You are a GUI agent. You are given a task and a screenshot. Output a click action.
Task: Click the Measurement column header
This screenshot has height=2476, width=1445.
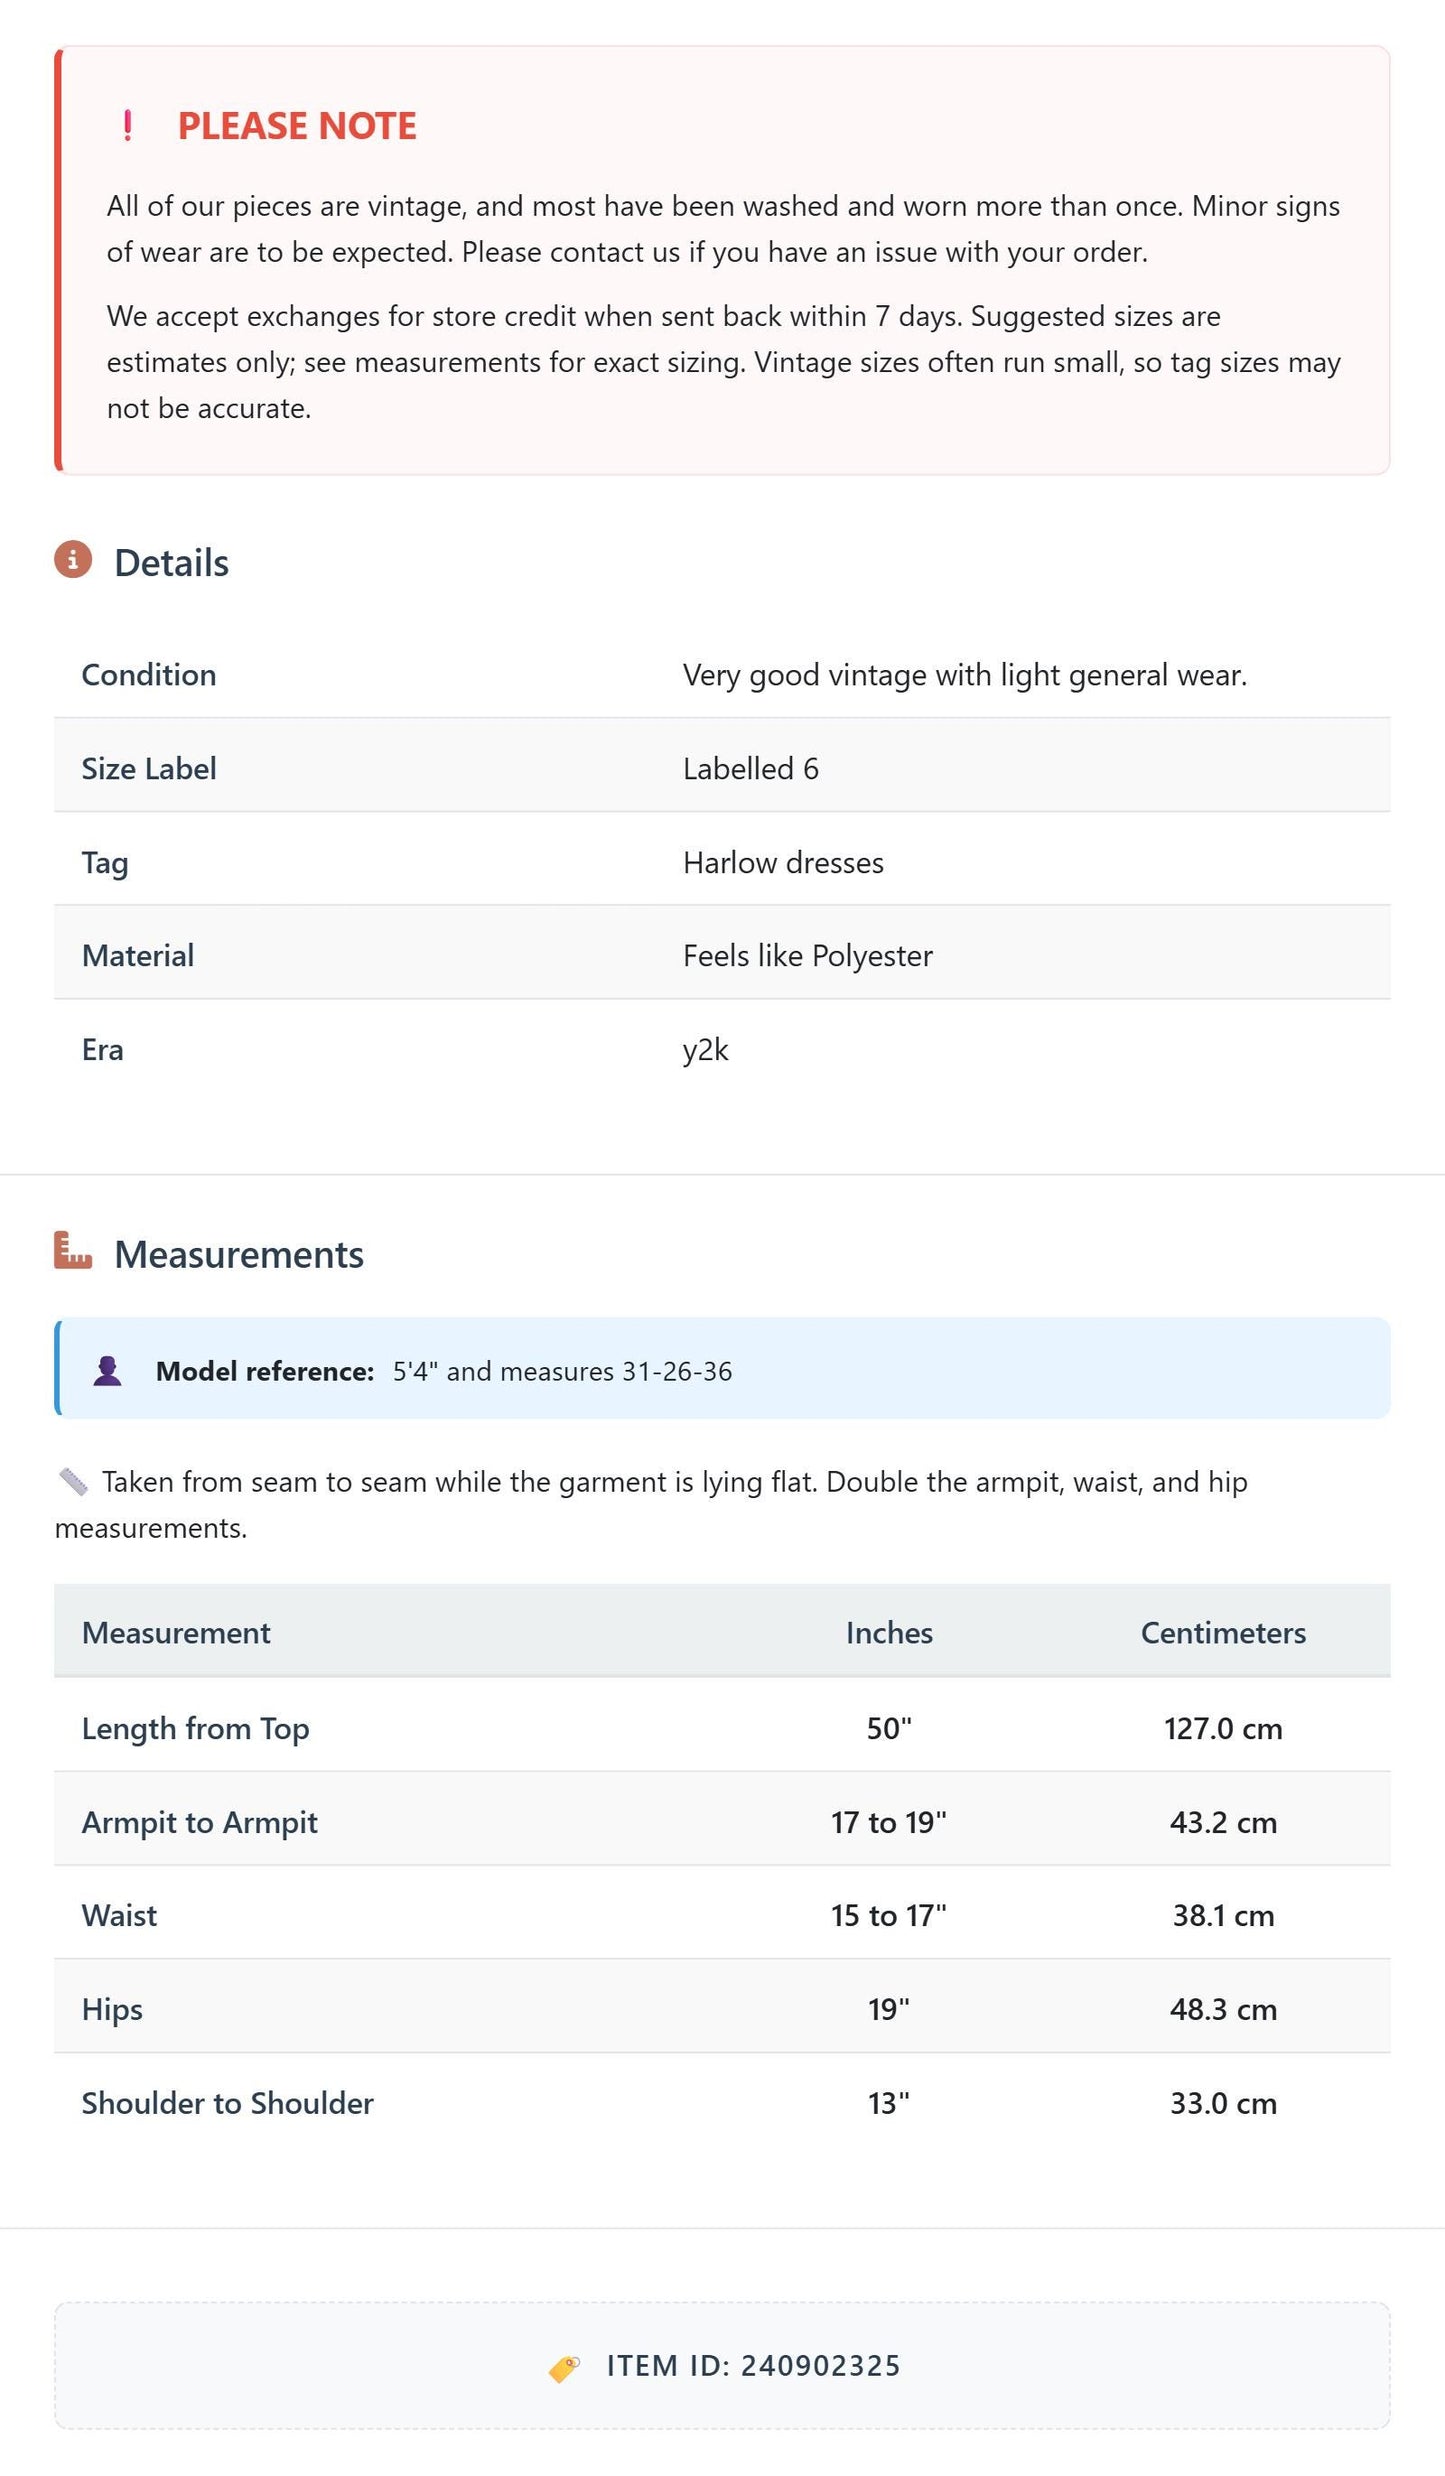click(176, 1632)
